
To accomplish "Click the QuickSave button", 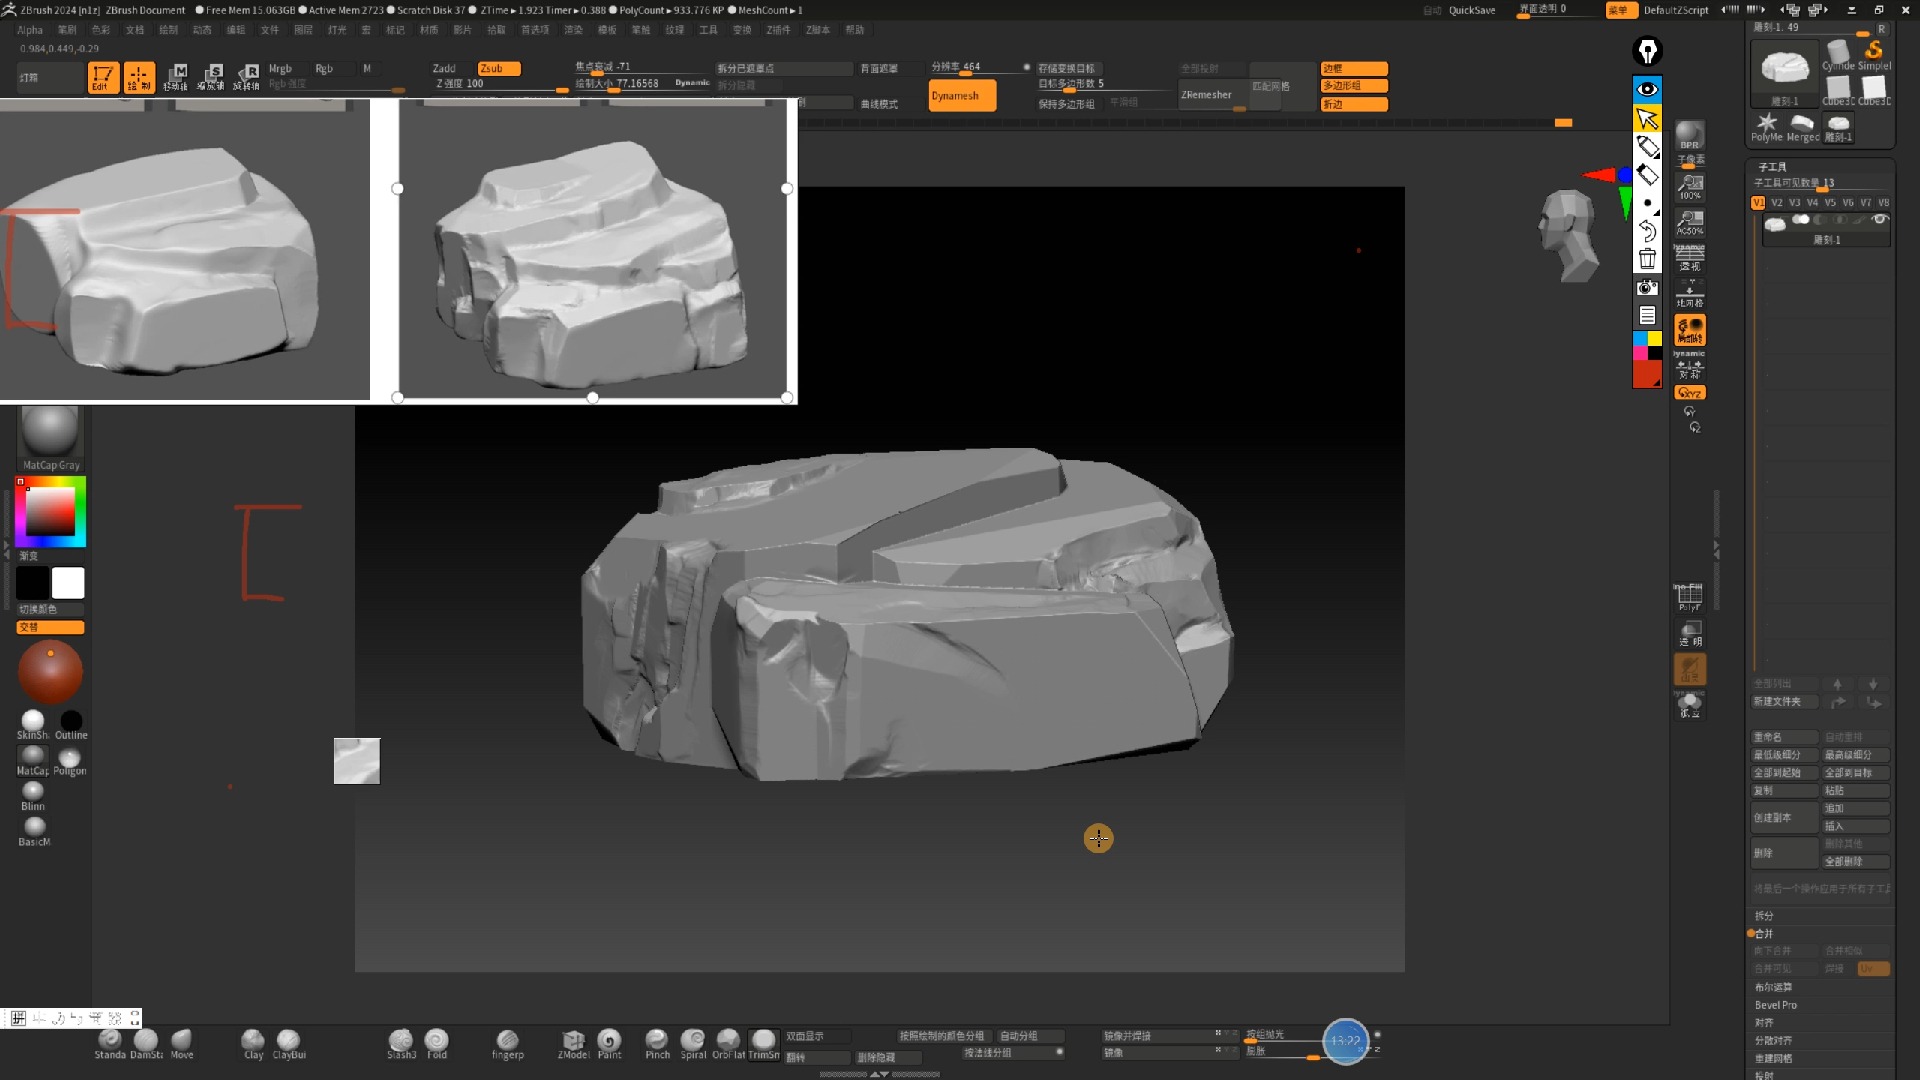I will point(1472,10).
